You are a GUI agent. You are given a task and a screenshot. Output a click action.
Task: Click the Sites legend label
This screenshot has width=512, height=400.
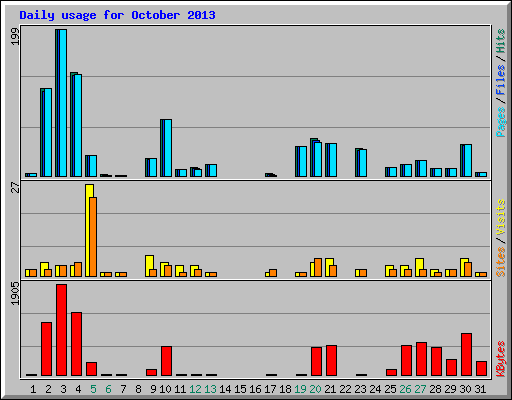[501, 262]
